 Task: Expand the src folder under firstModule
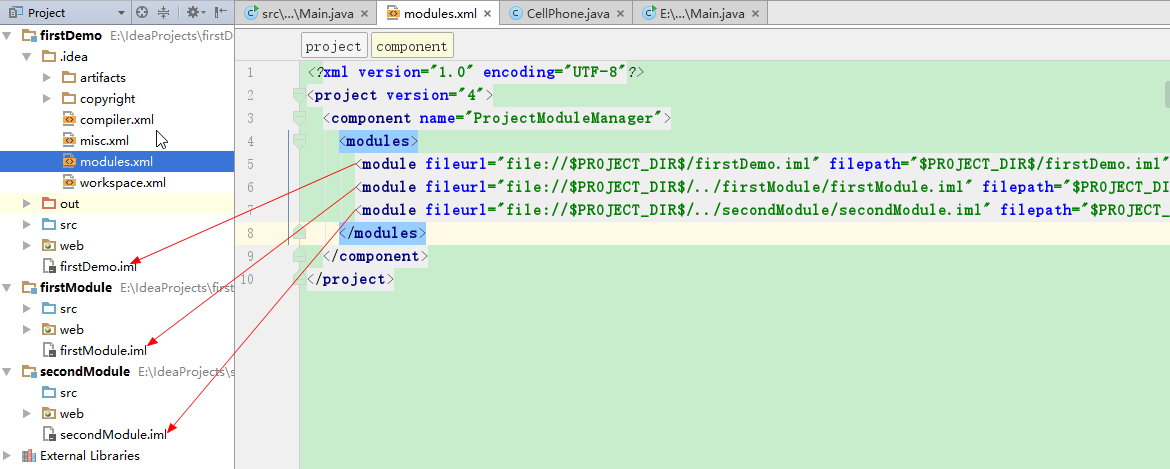27,309
